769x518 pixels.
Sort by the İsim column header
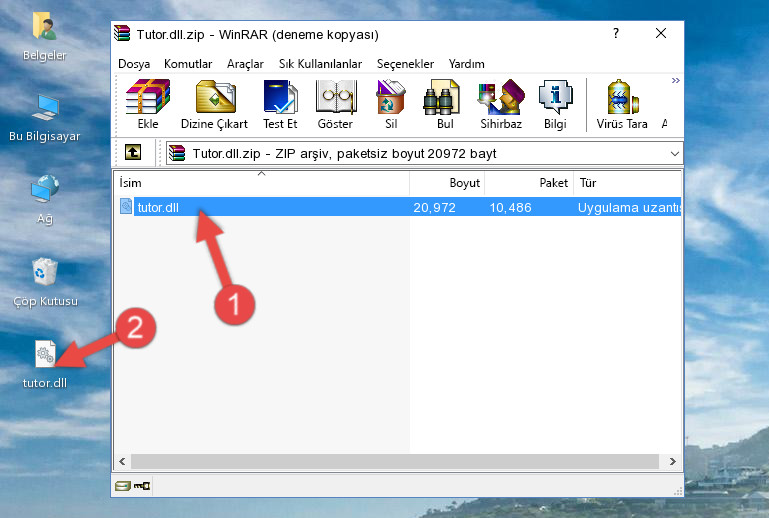tap(262, 183)
